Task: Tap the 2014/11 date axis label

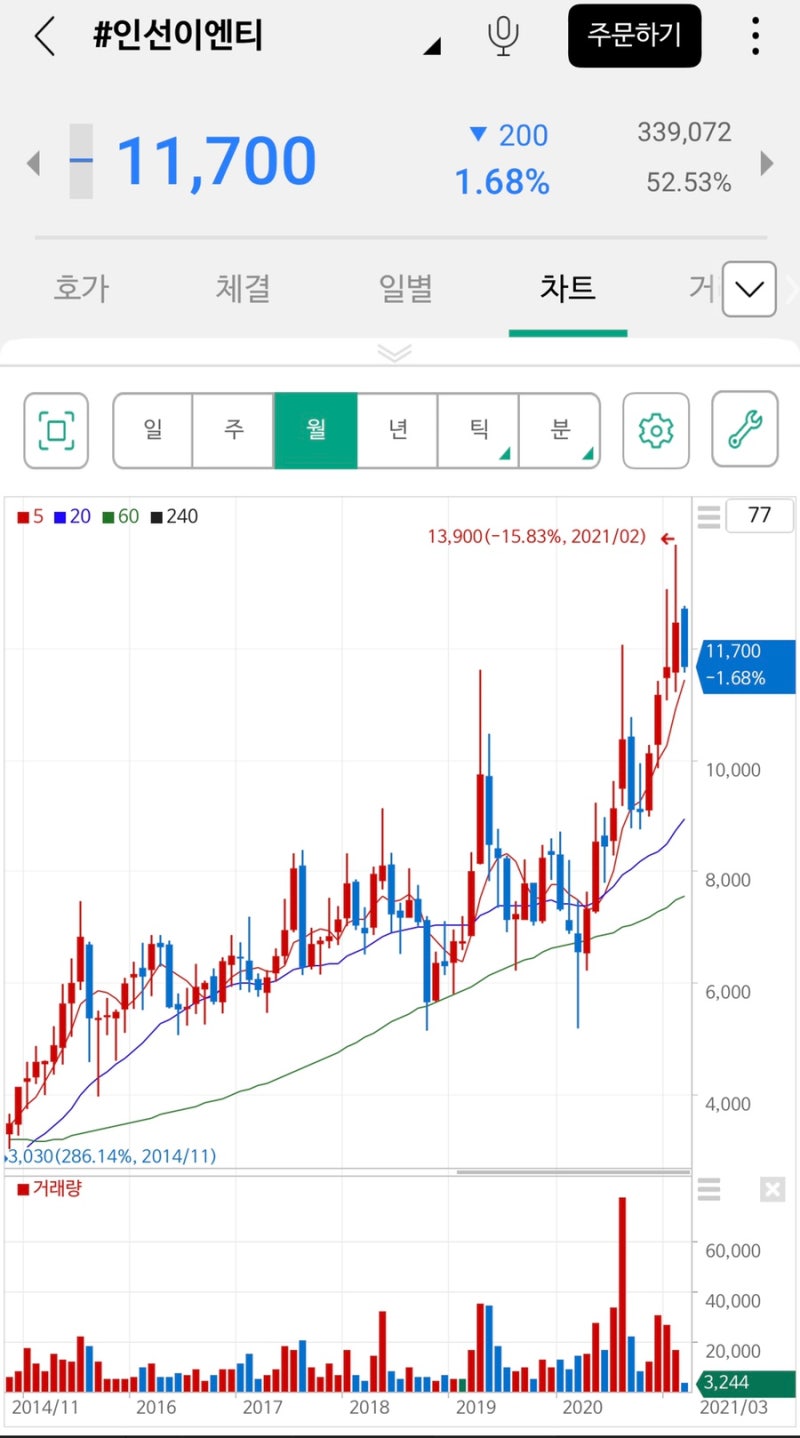Action: pos(44,1407)
